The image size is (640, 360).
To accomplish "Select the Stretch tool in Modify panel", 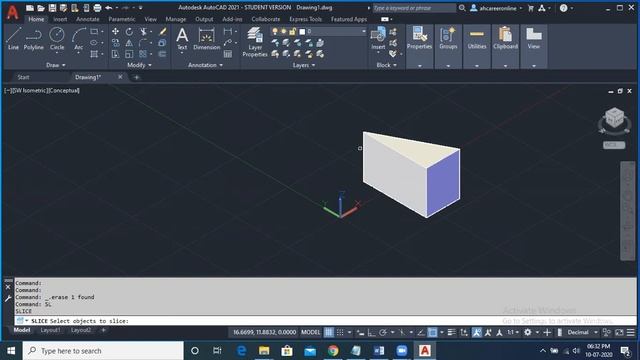I will pos(116,54).
